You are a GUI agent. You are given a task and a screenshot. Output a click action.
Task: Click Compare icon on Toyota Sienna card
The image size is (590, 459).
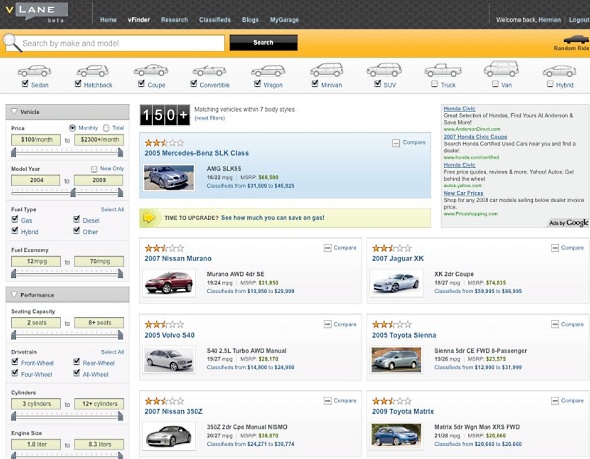(555, 324)
